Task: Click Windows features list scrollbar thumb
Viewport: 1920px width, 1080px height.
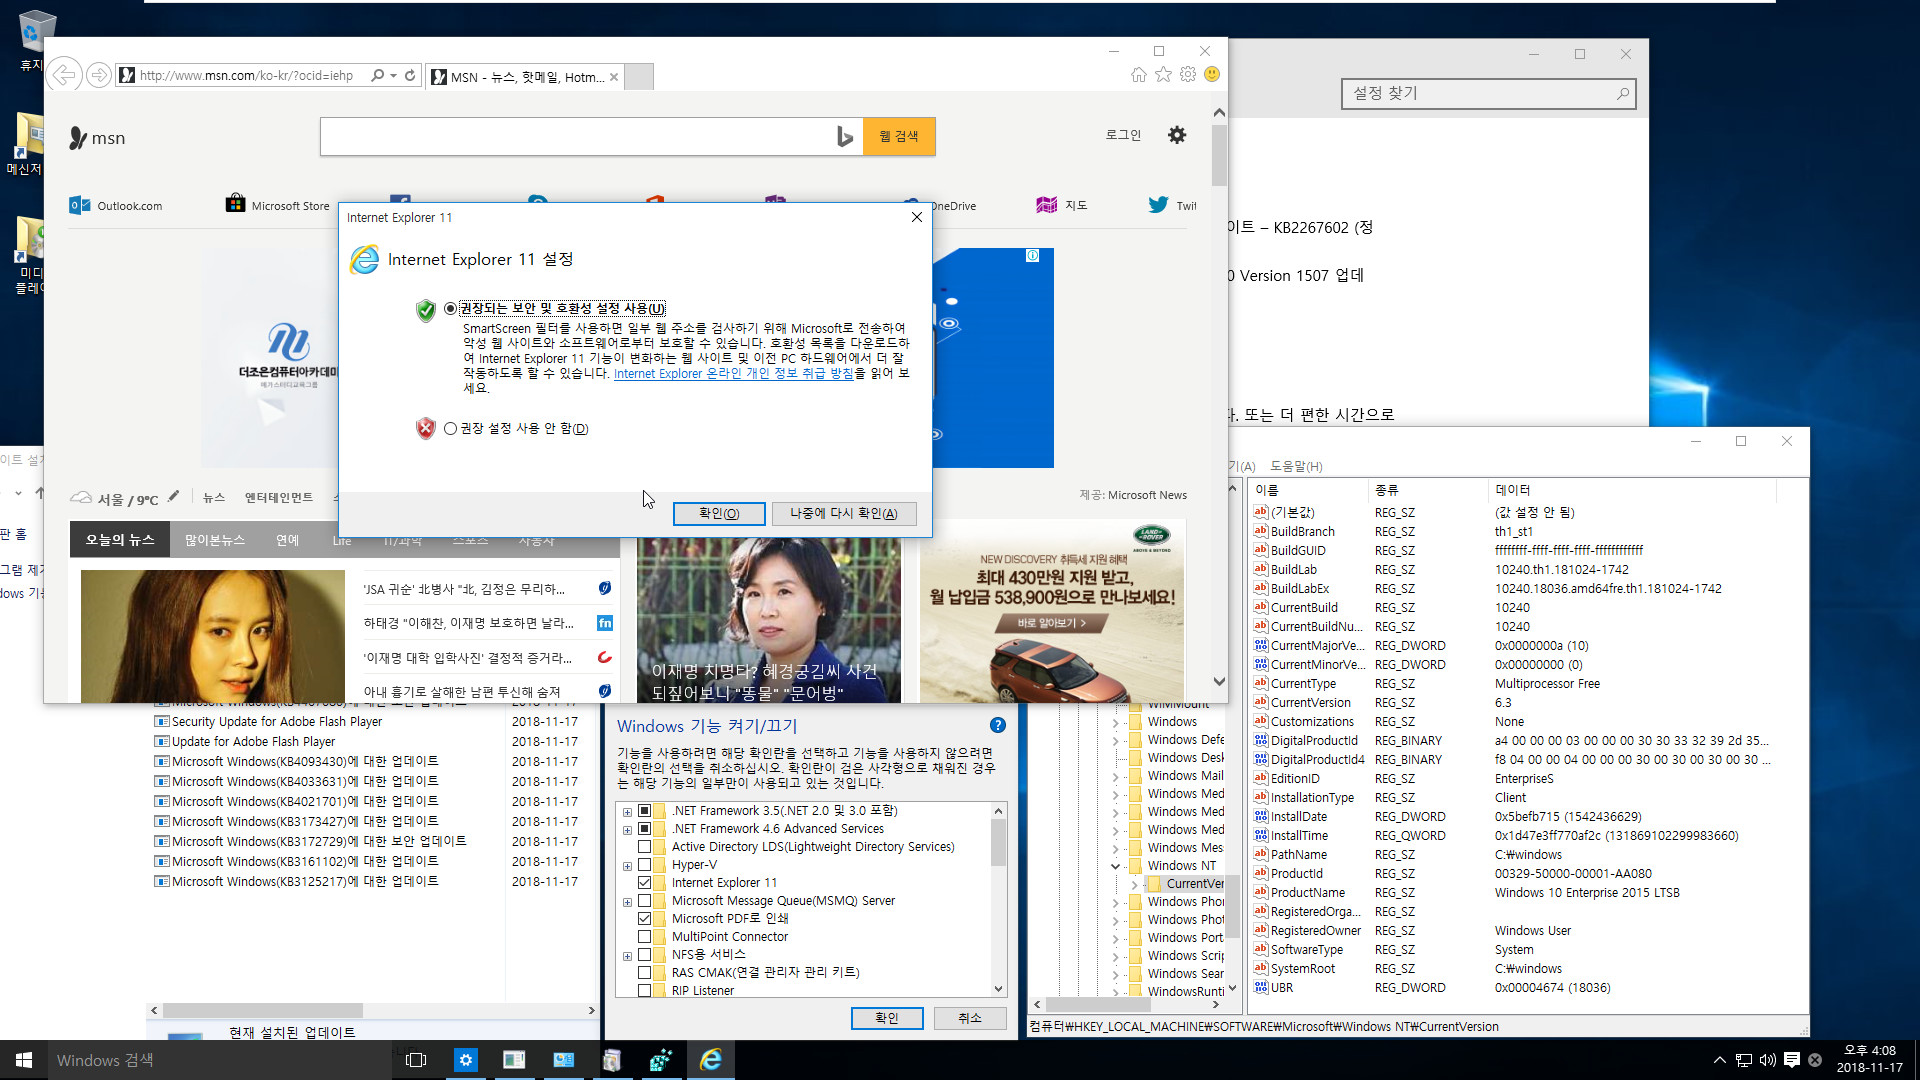Action: coord(998,842)
